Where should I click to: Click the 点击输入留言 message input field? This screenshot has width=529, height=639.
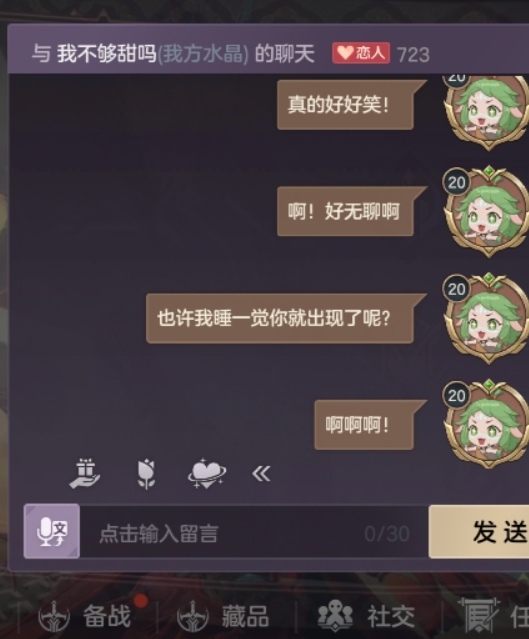[x=254, y=532]
